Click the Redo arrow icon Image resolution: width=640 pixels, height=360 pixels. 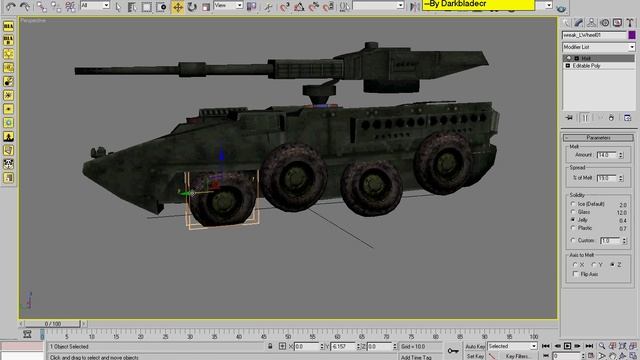coord(26,6)
